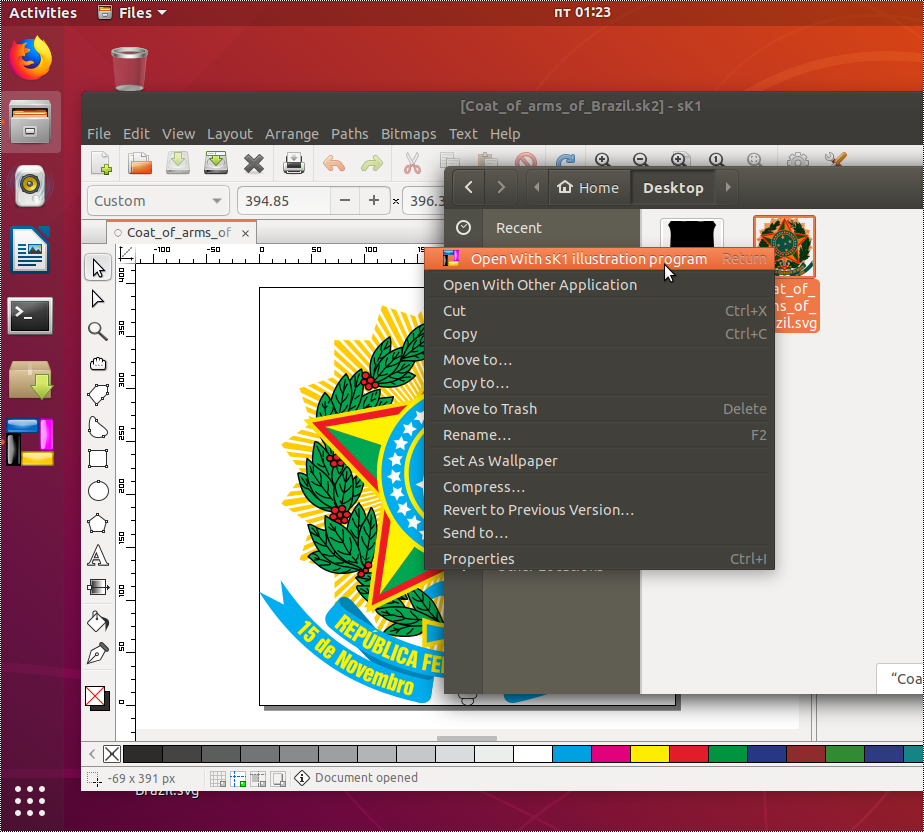Pick the magenta palette color swatch
The height and width of the screenshot is (832, 924).
point(610,754)
